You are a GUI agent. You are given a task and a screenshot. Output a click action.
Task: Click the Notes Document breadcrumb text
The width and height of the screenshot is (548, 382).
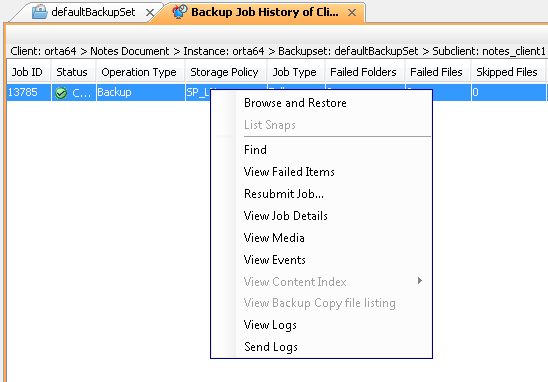click(130, 51)
